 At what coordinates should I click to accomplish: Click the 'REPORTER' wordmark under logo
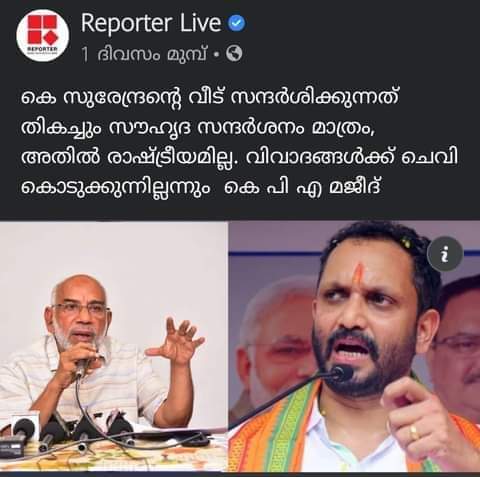click(42, 49)
